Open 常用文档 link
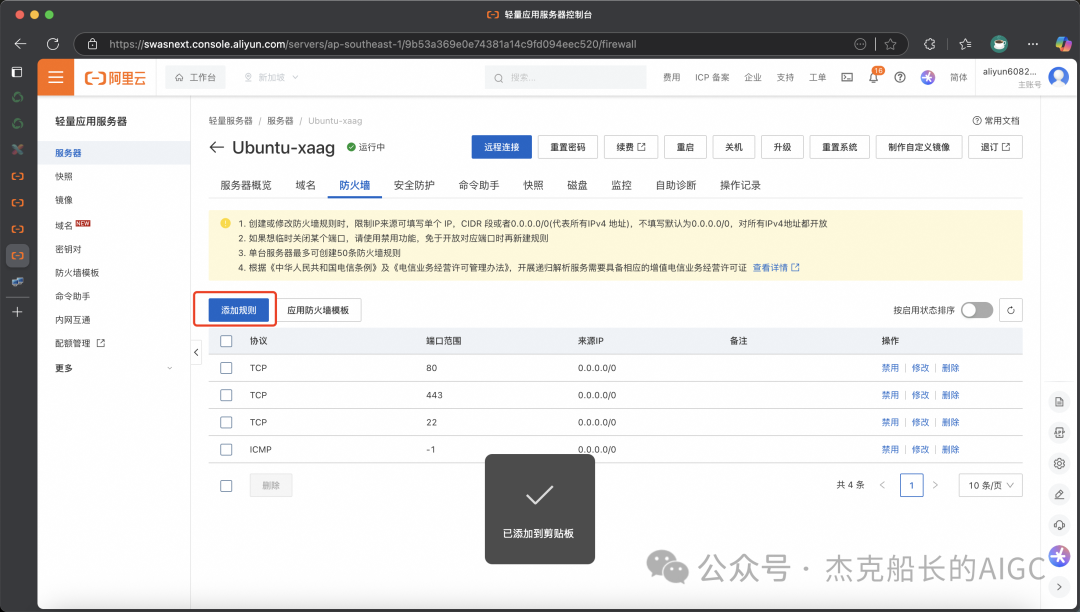 pos(996,120)
